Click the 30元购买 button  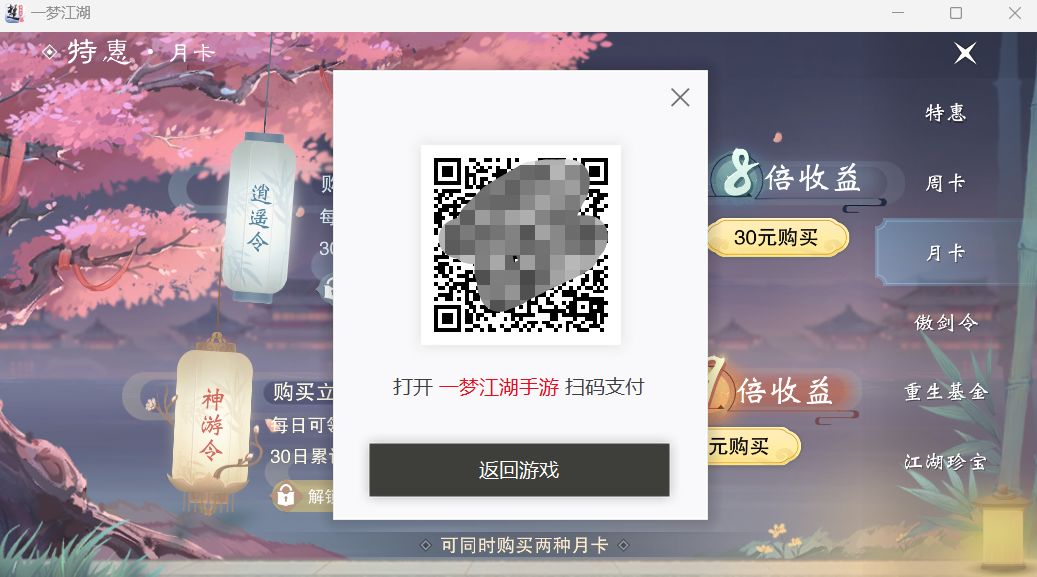point(777,238)
